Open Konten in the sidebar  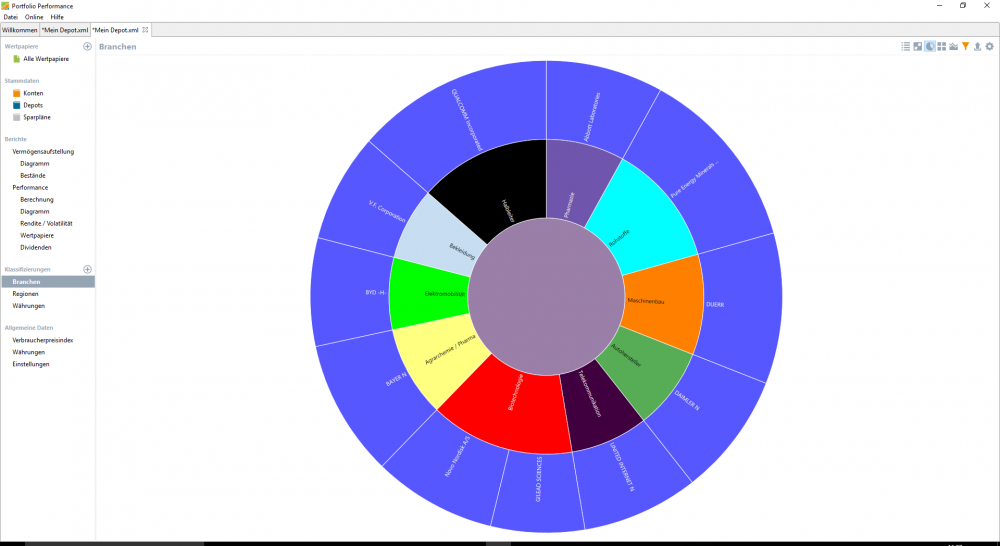(33, 93)
